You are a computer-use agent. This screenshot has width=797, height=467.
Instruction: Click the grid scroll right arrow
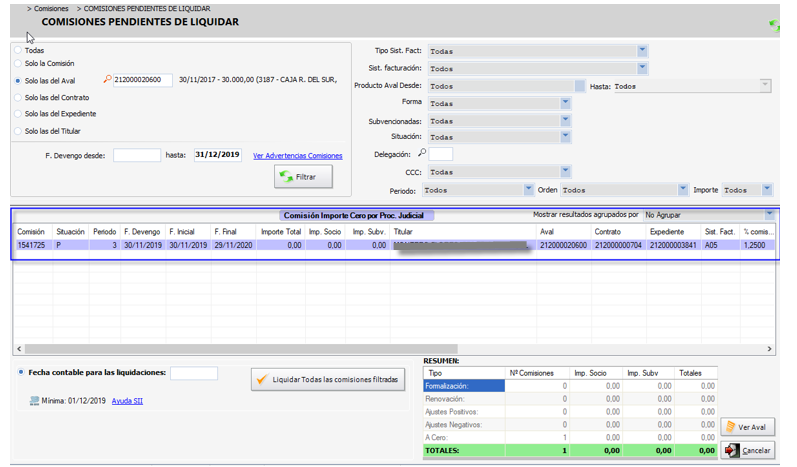769,349
